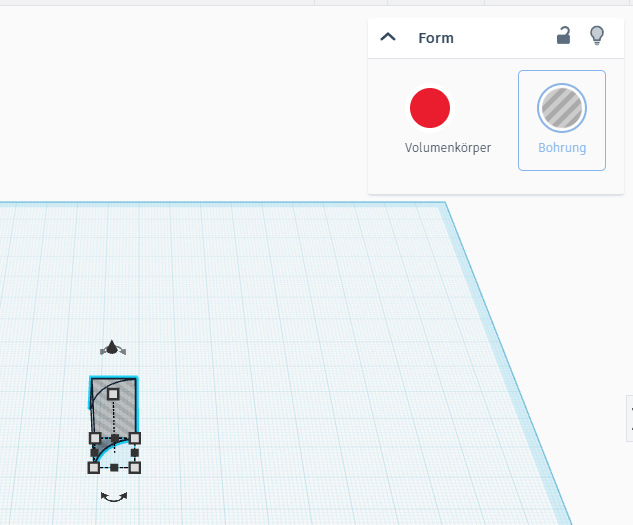Screen dimensions: 633x525
Task: Click the curved rotation arrow below shape
Action: [114, 497]
